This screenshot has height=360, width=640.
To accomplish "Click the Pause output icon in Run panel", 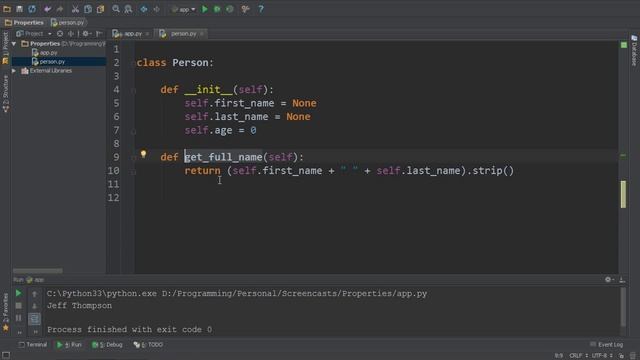I will click(x=18, y=318).
